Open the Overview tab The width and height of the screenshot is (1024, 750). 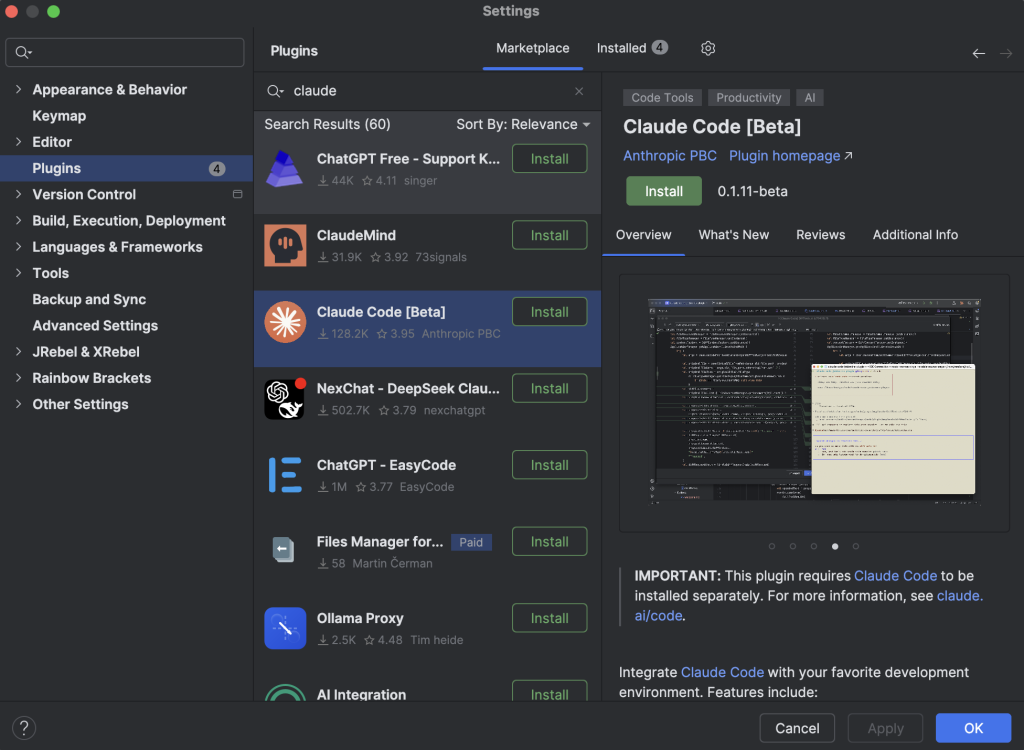[643, 235]
